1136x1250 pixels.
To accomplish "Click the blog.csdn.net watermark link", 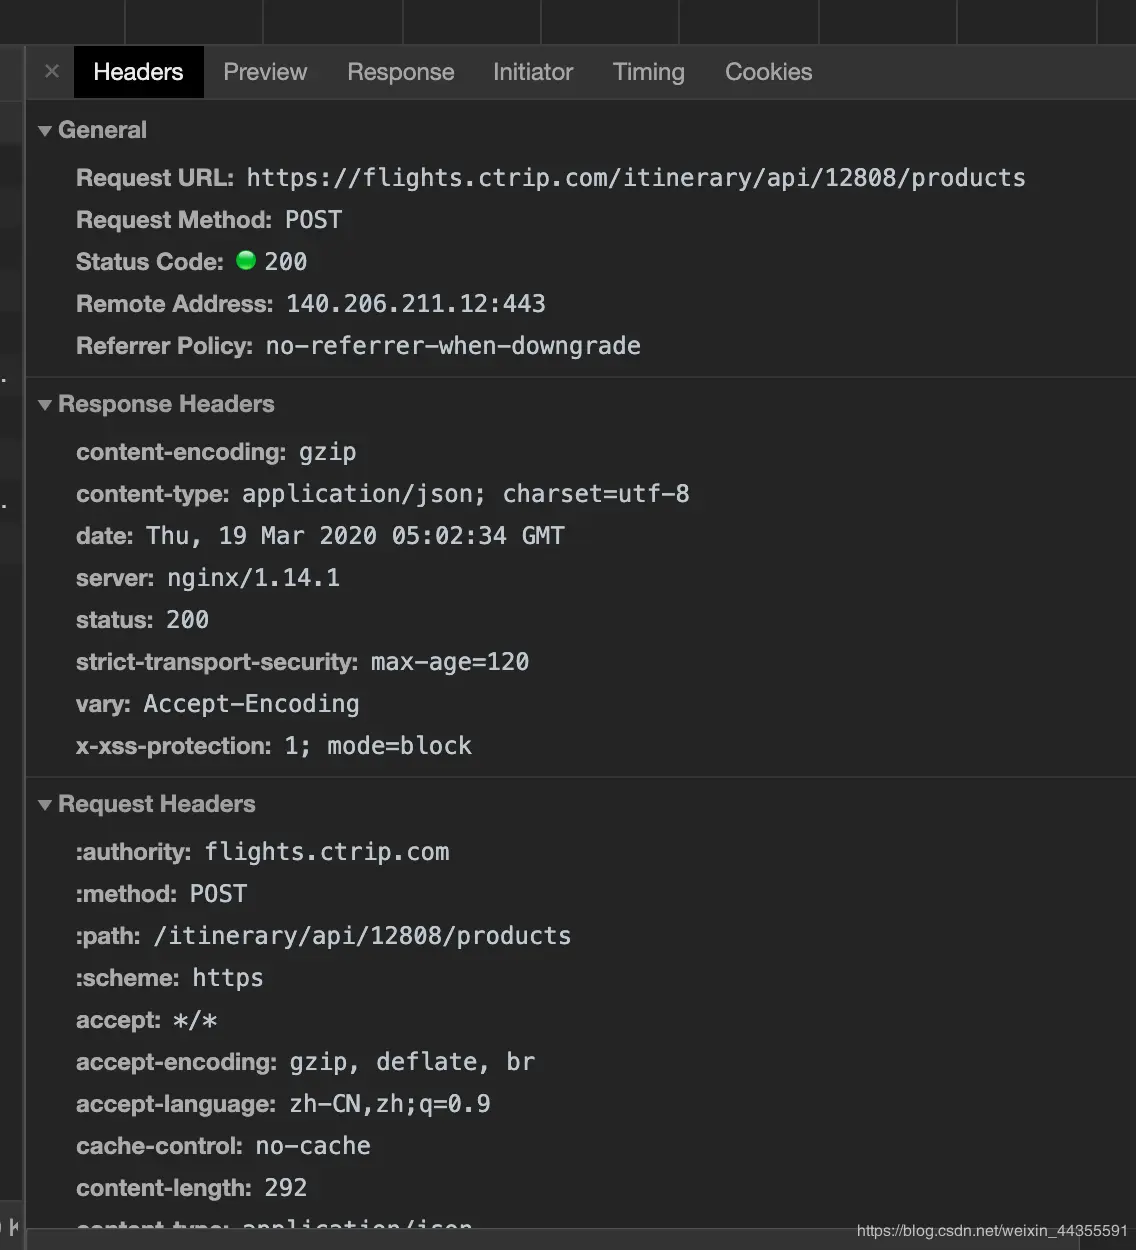I will 991,1231.
